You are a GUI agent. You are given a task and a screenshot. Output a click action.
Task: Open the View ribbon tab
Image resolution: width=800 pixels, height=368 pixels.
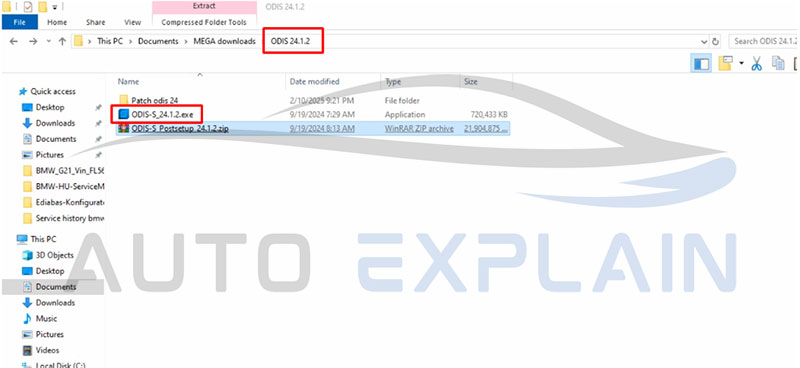(x=133, y=22)
